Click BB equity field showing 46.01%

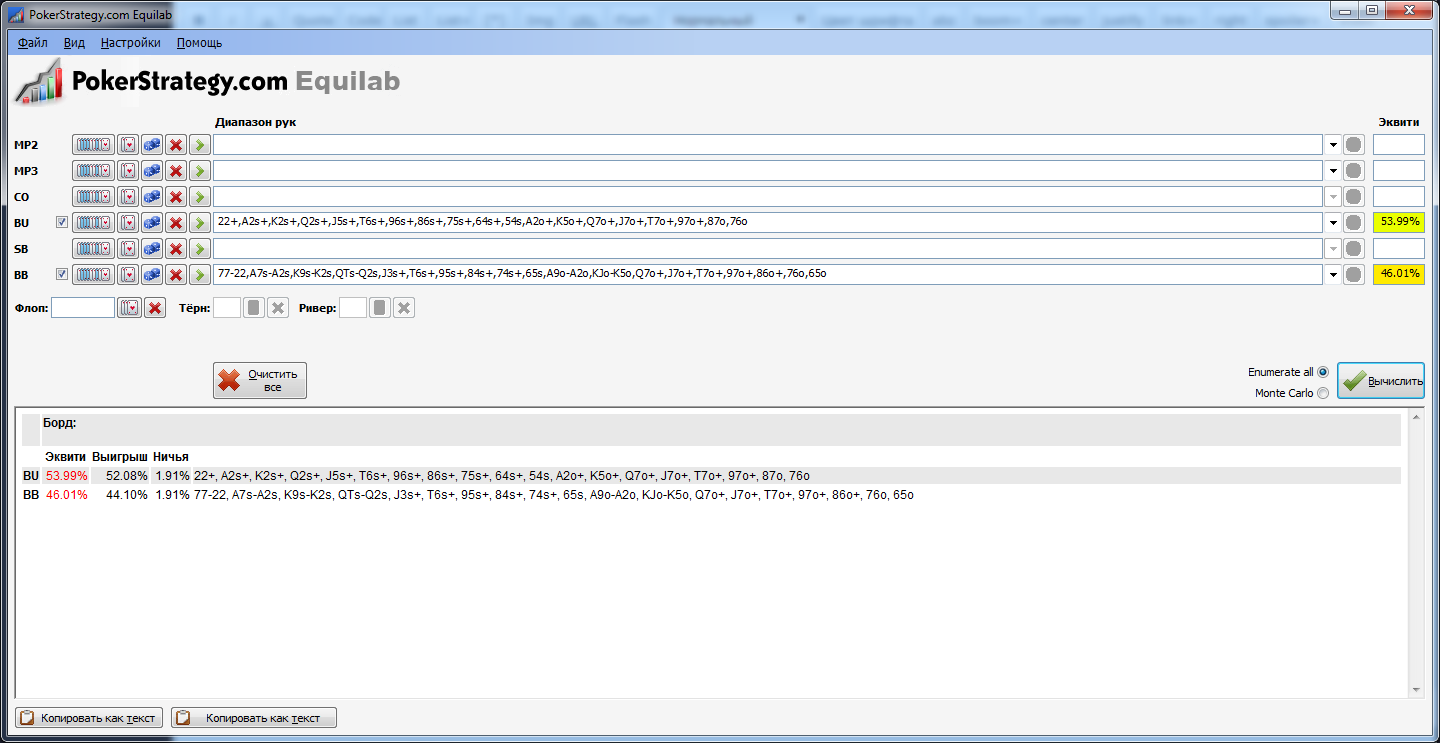tap(1399, 274)
